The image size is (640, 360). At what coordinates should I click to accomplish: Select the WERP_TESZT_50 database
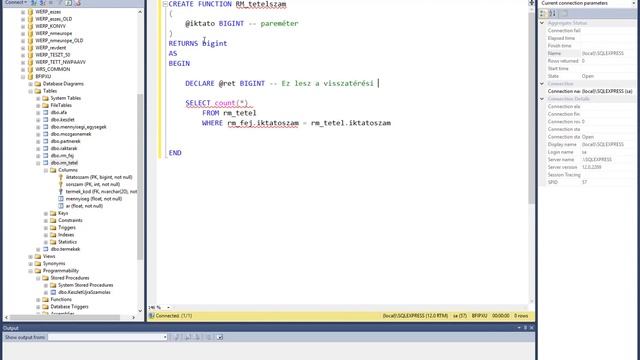(52, 55)
